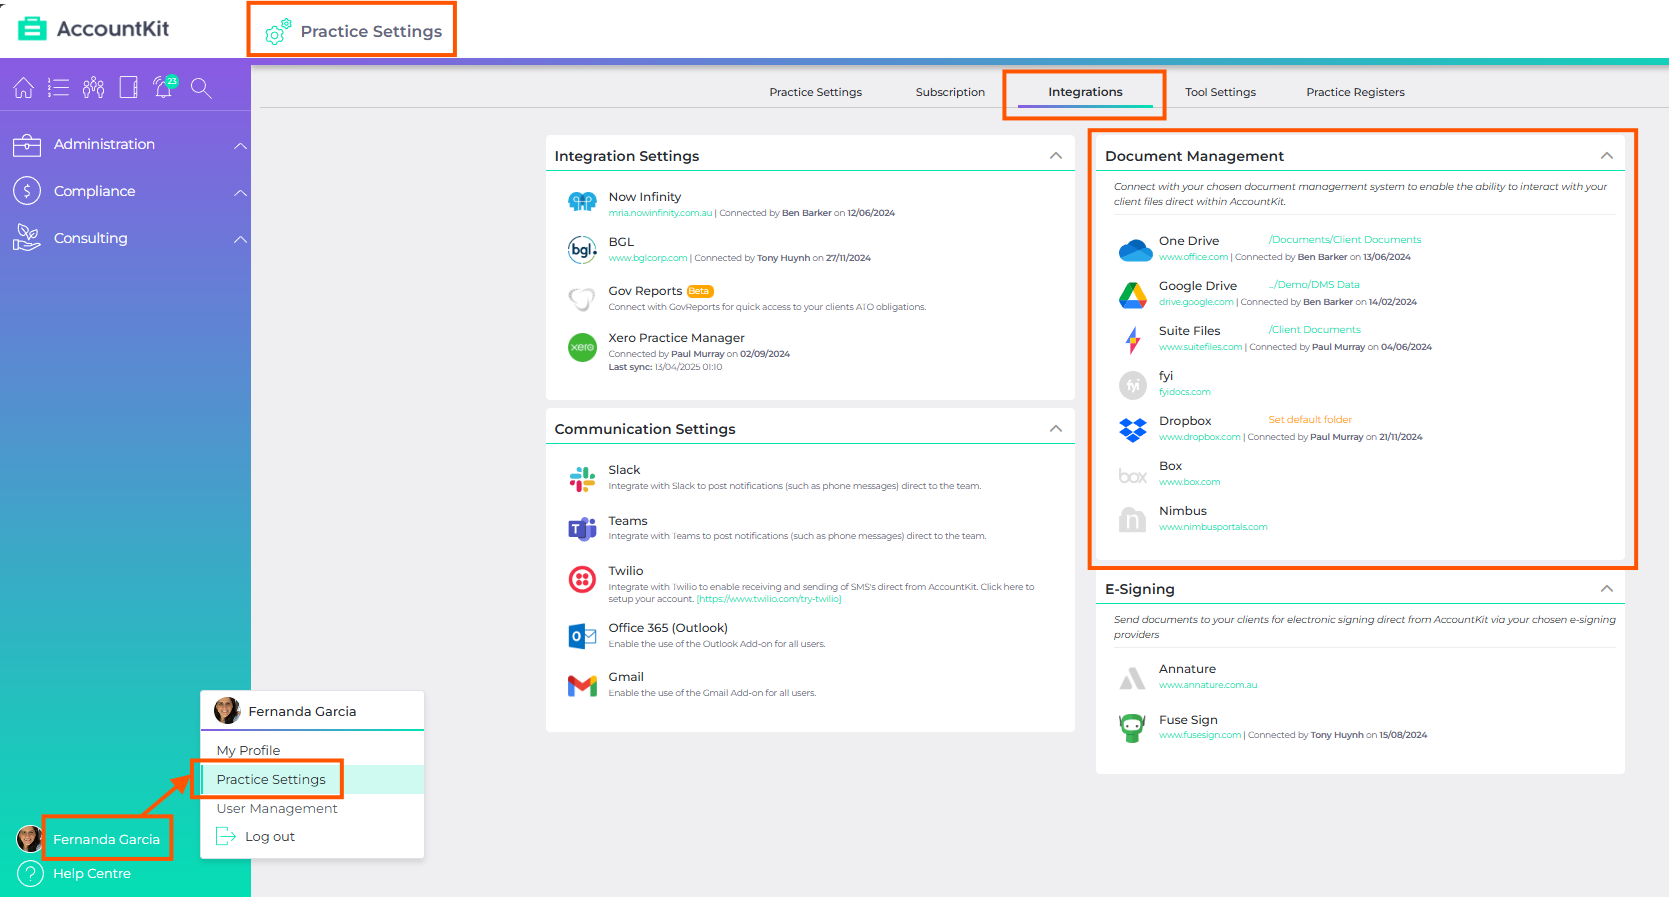The height and width of the screenshot is (897, 1669).
Task: Click the Xero Practice Manager icon
Action: [582, 347]
